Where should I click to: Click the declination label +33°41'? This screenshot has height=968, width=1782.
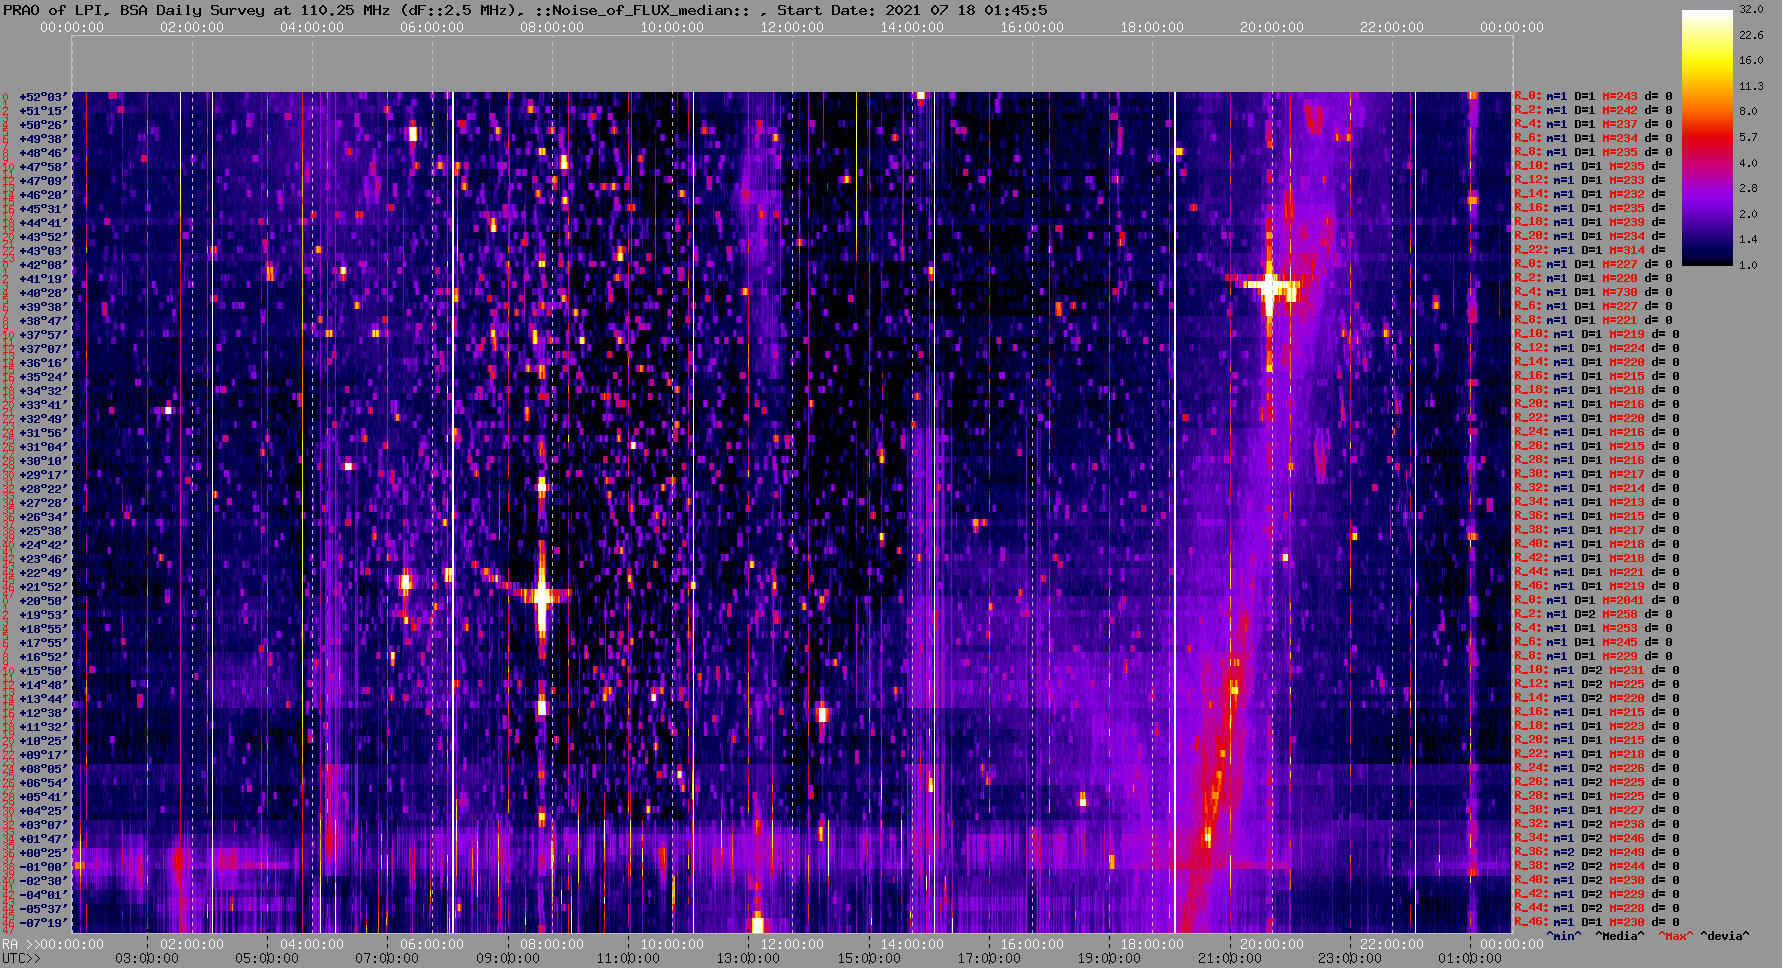point(43,405)
